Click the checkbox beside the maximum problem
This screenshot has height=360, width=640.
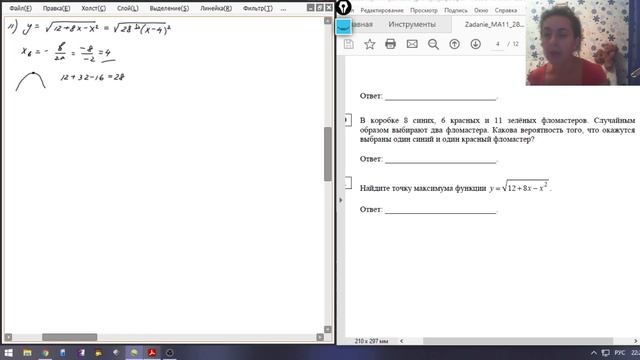(348, 182)
